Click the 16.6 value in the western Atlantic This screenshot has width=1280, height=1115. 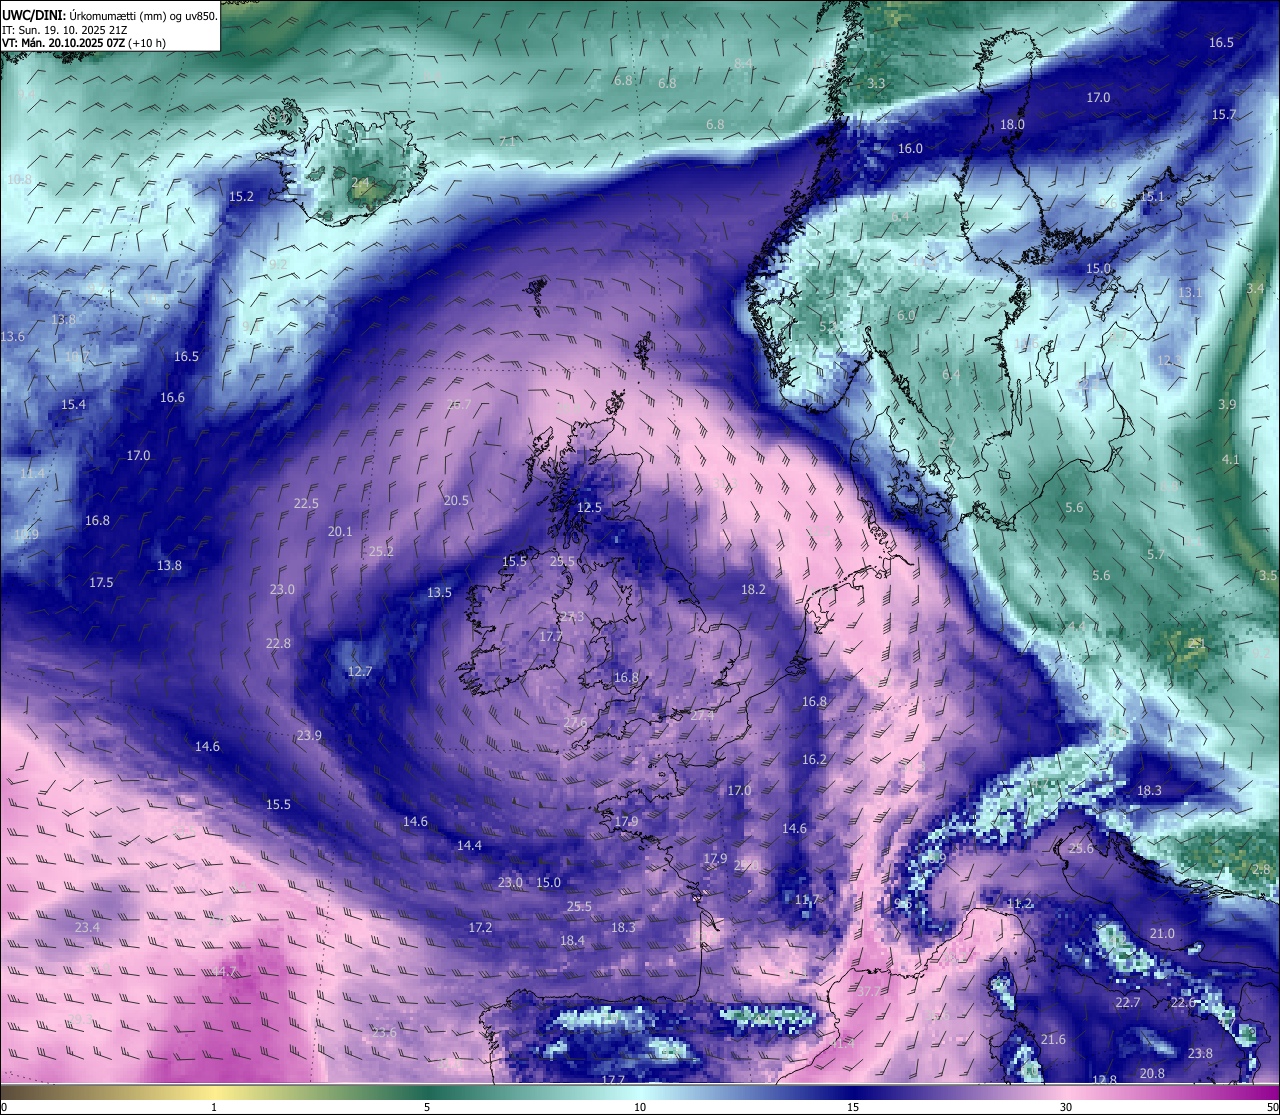tap(172, 398)
